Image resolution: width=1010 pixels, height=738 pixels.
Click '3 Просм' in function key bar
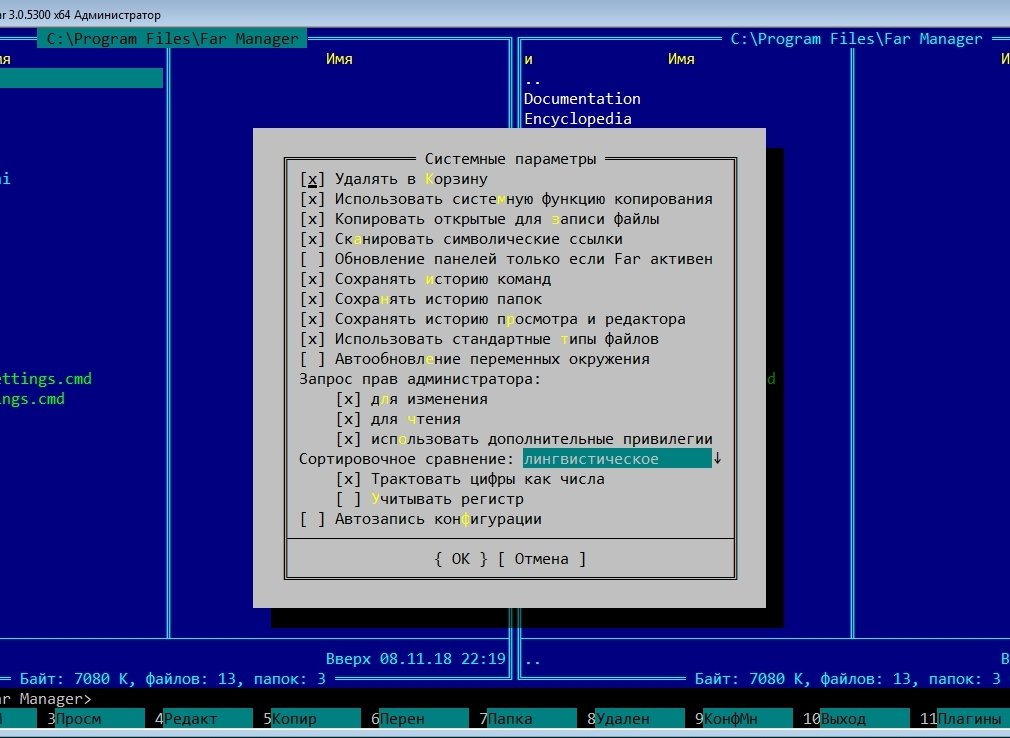click(x=95, y=718)
